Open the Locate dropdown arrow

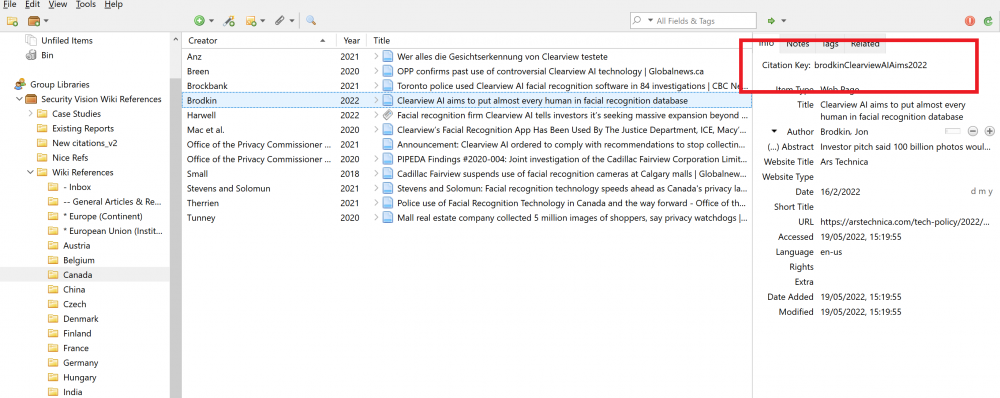(x=784, y=21)
